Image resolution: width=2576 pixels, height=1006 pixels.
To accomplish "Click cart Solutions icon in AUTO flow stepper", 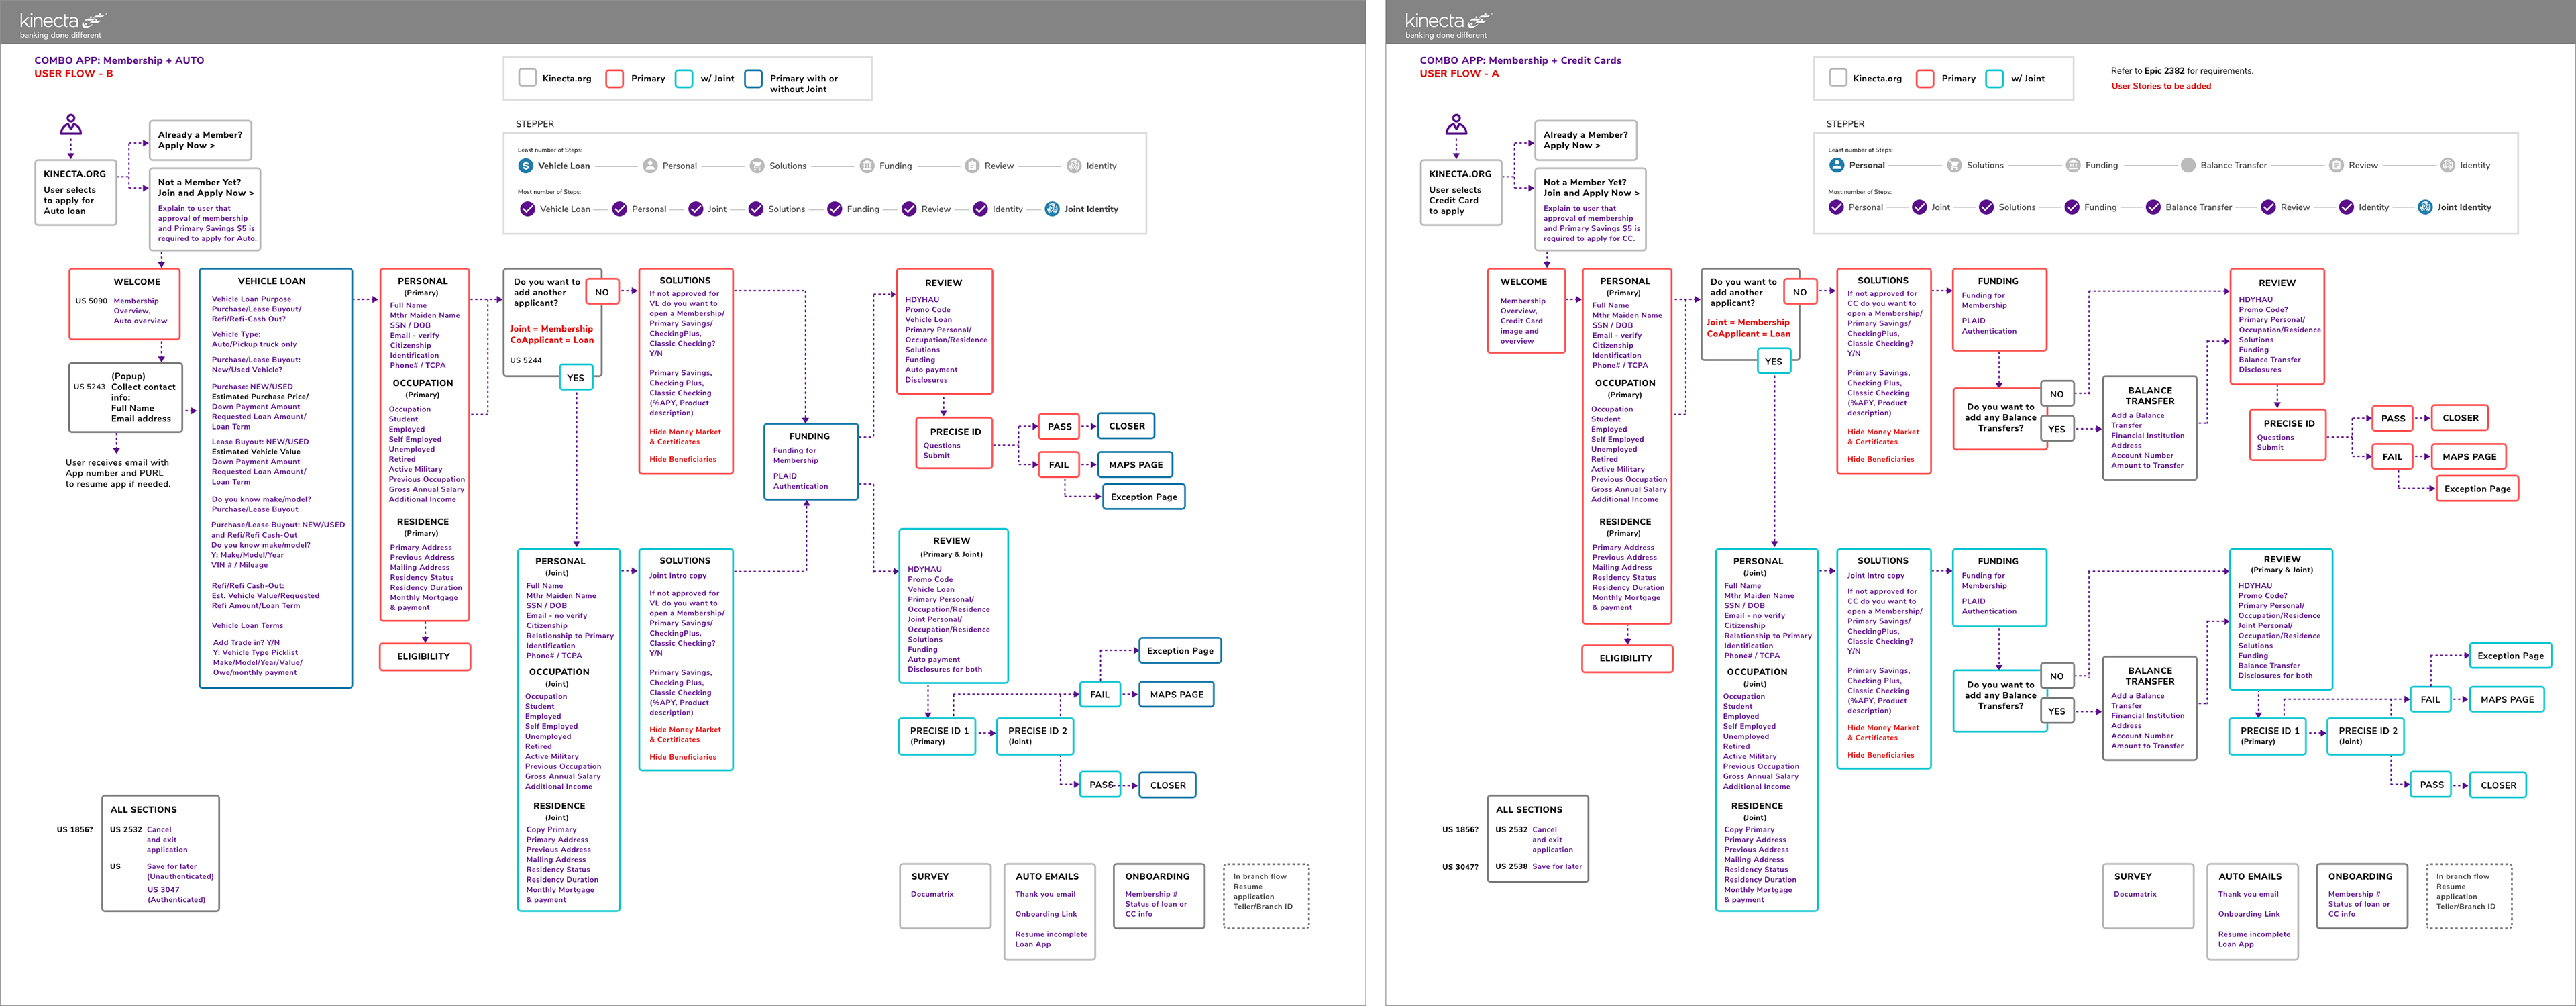I will coord(757,166).
